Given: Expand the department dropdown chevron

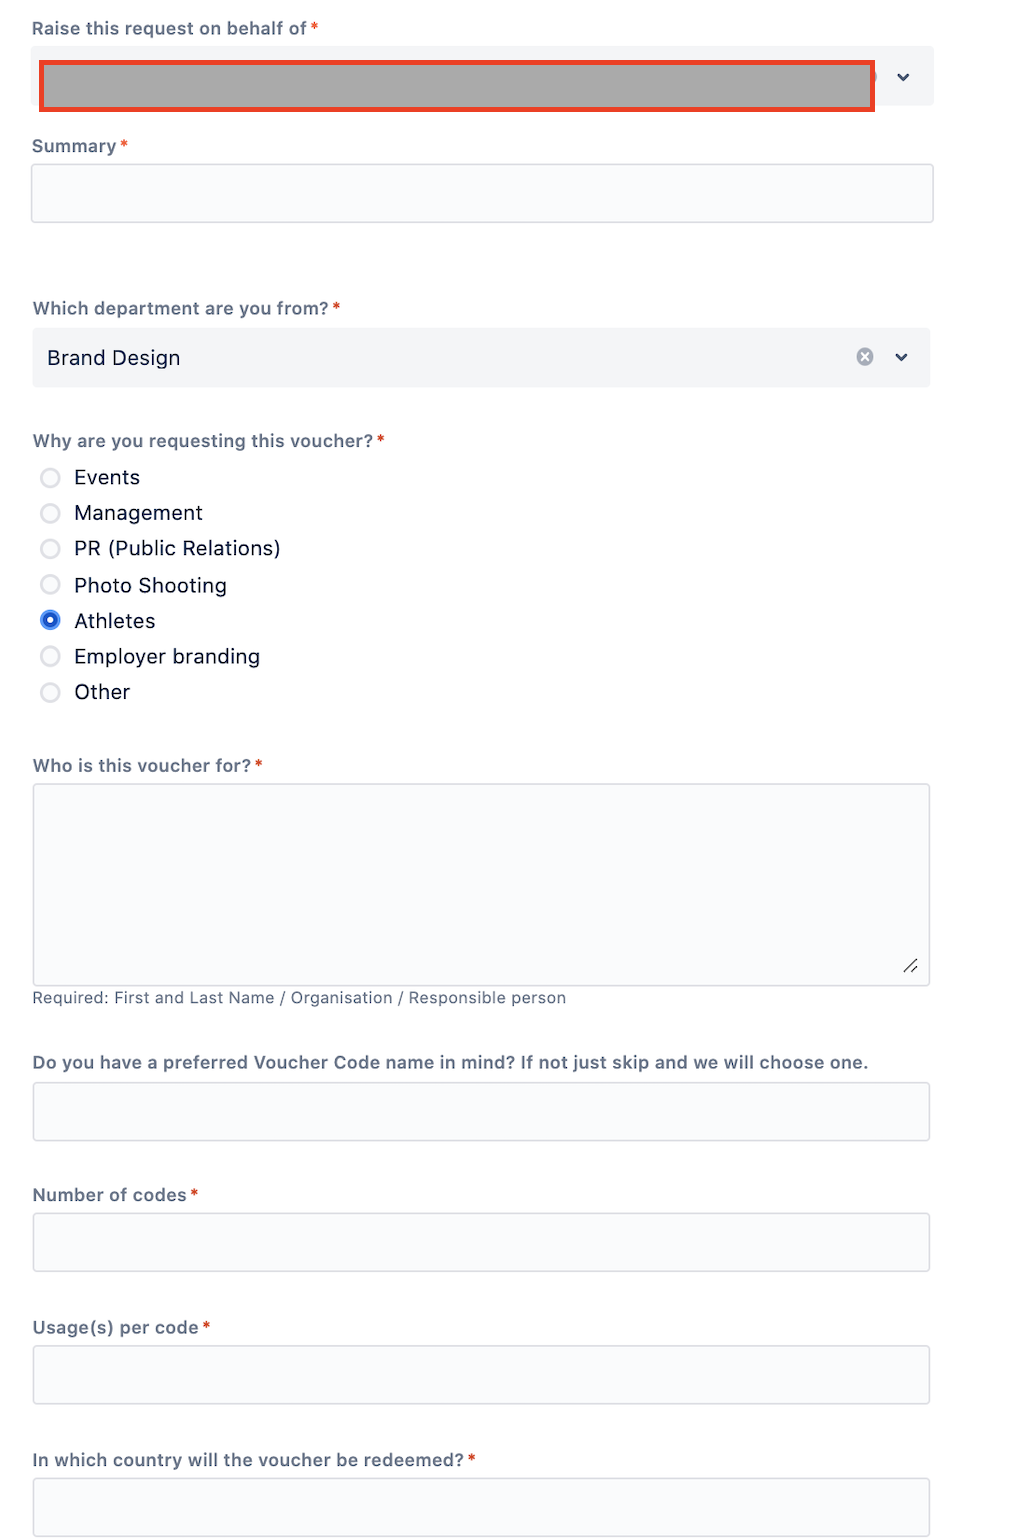Looking at the screenshot, I should [901, 357].
